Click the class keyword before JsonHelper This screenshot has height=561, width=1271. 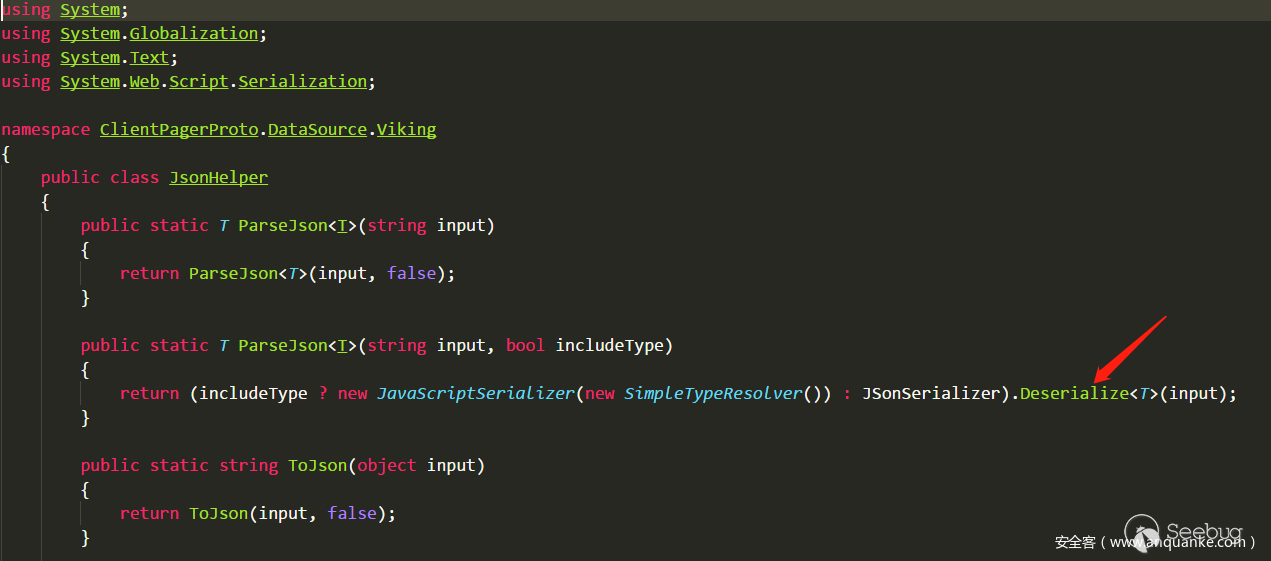tap(134, 177)
